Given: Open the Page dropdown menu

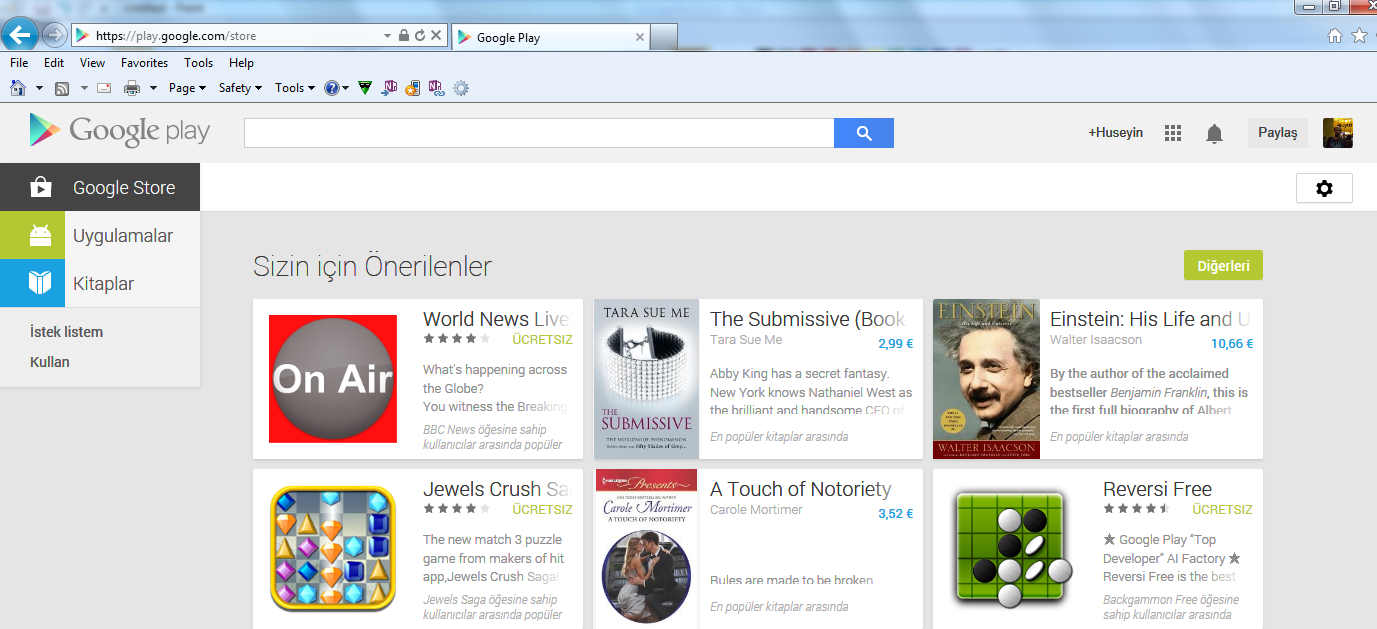Looking at the screenshot, I should (187, 88).
